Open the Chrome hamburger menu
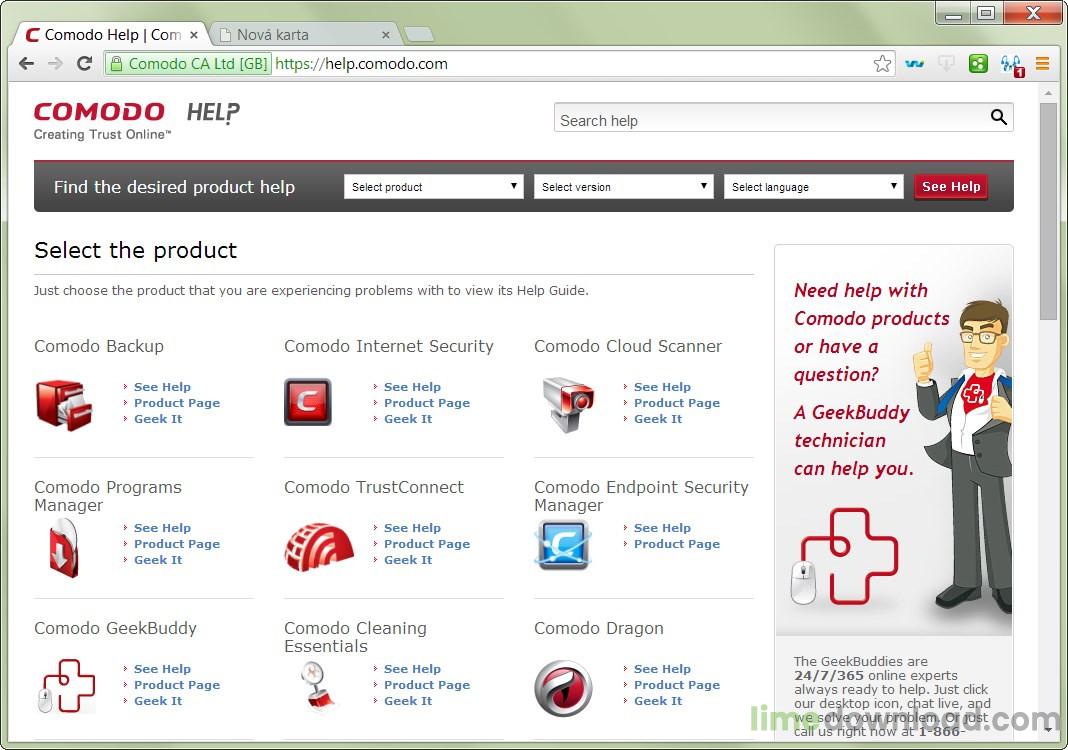 pos(1042,64)
